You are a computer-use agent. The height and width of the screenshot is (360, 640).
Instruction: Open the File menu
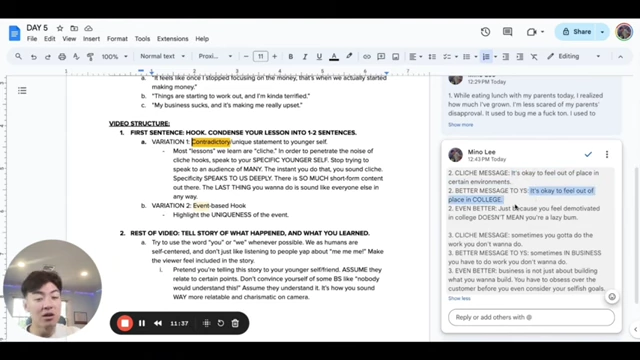32,39
